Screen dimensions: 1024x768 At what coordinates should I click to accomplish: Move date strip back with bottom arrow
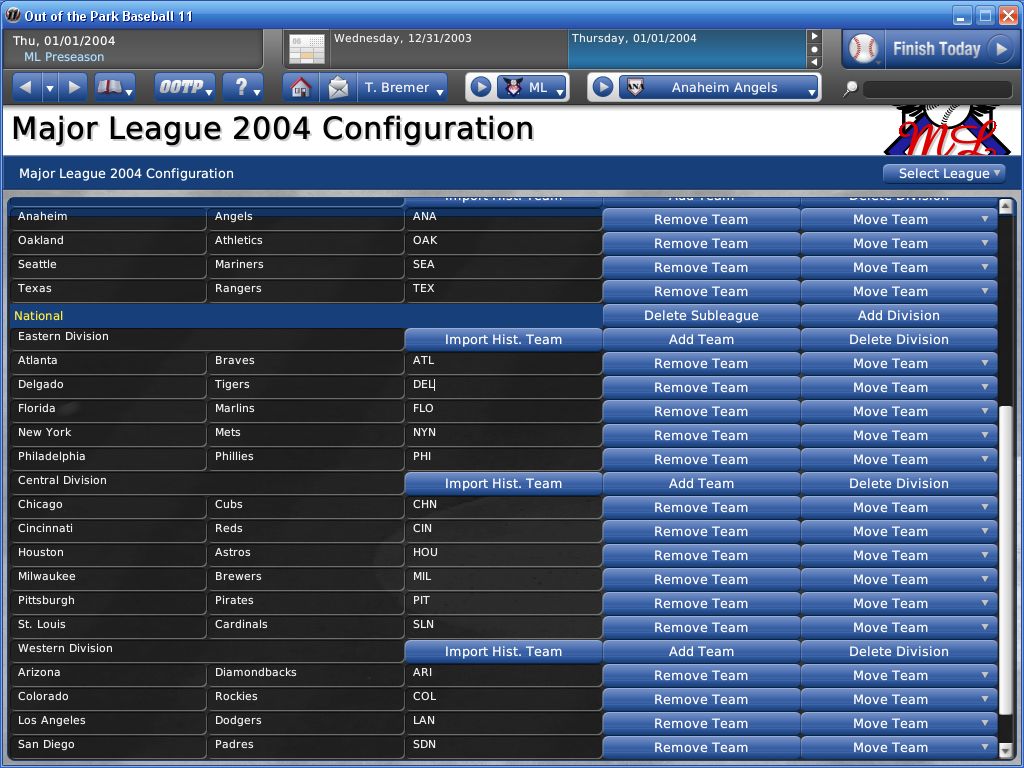tap(814, 62)
